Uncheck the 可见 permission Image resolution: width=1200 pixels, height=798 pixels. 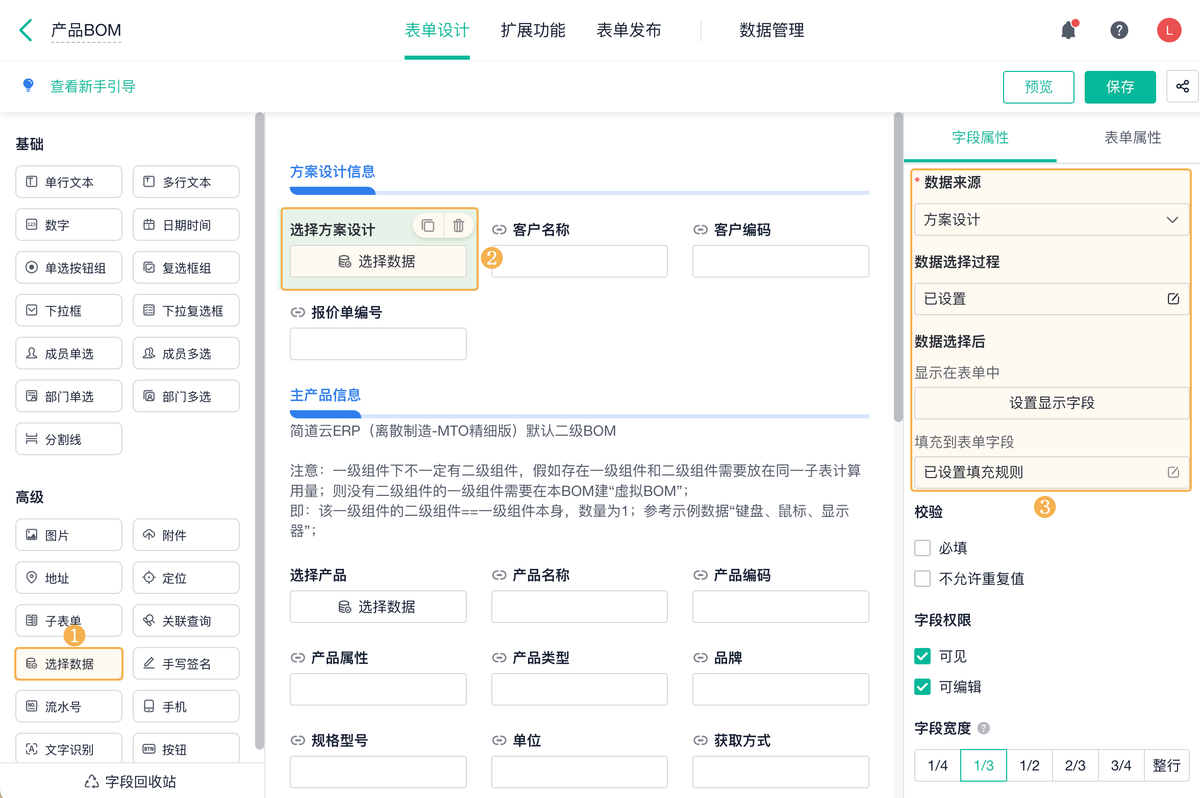[925, 657]
